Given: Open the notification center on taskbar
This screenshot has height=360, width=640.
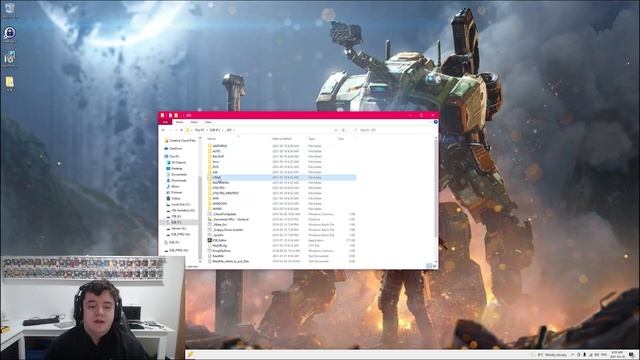Looking at the screenshot, I should point(631,354).
